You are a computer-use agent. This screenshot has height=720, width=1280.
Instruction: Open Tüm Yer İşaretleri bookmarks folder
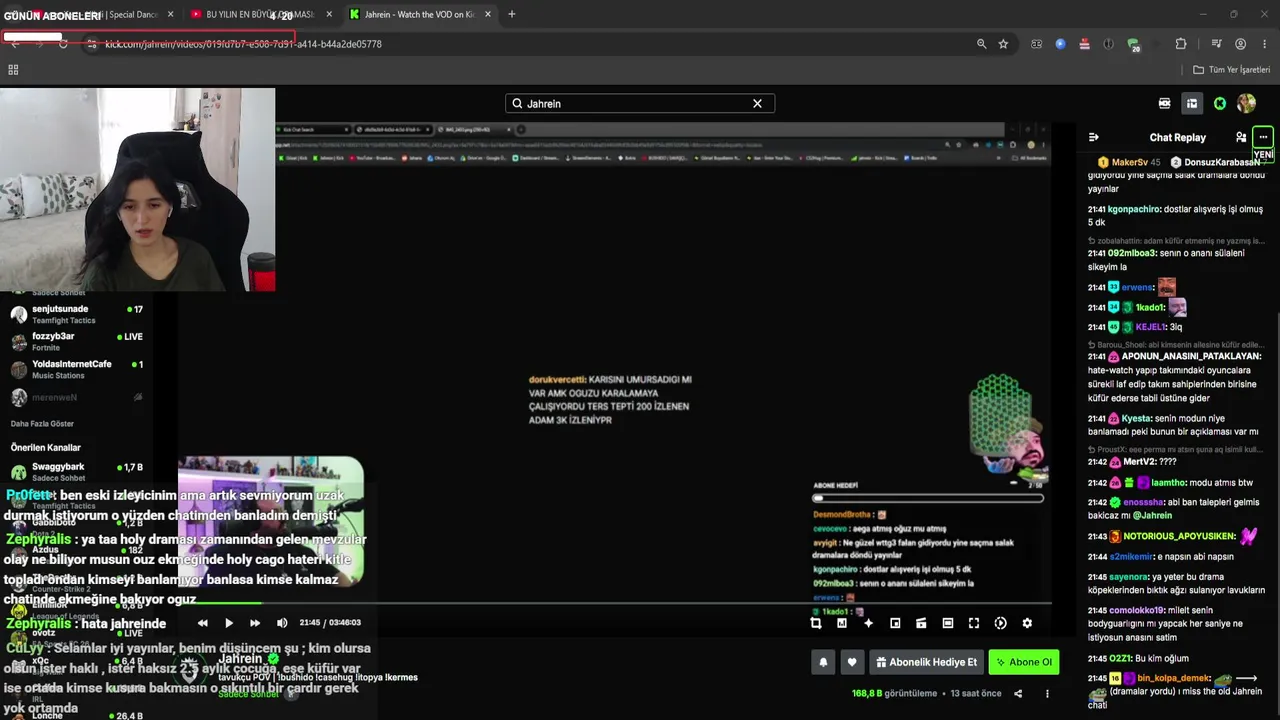[1232, 70]
